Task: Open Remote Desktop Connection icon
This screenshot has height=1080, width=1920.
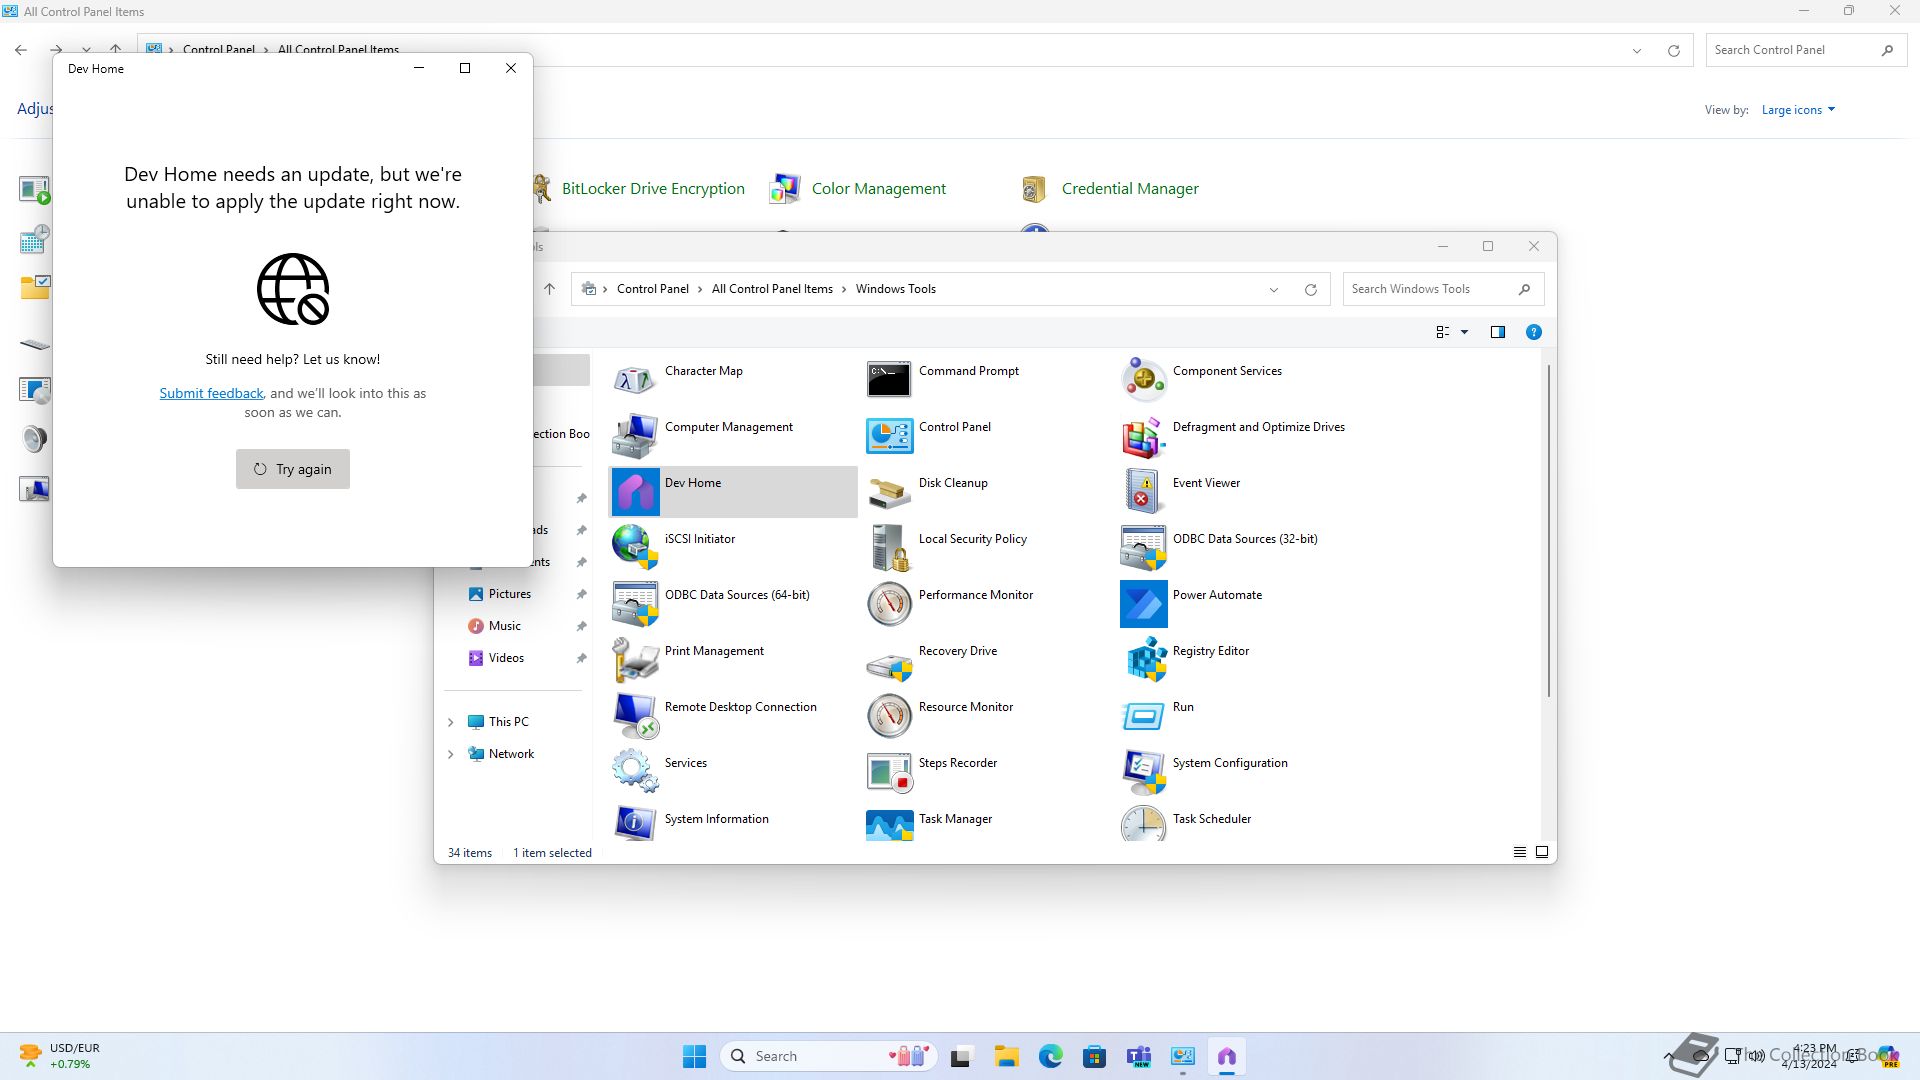Action: 635,716
